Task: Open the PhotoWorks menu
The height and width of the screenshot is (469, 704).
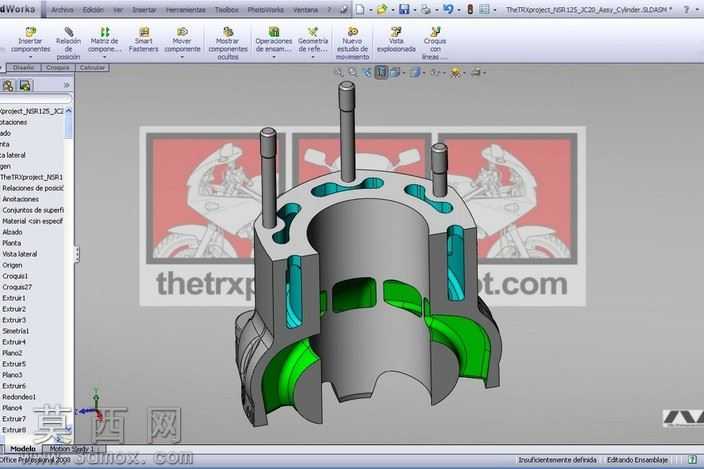Action: [265, 9]
